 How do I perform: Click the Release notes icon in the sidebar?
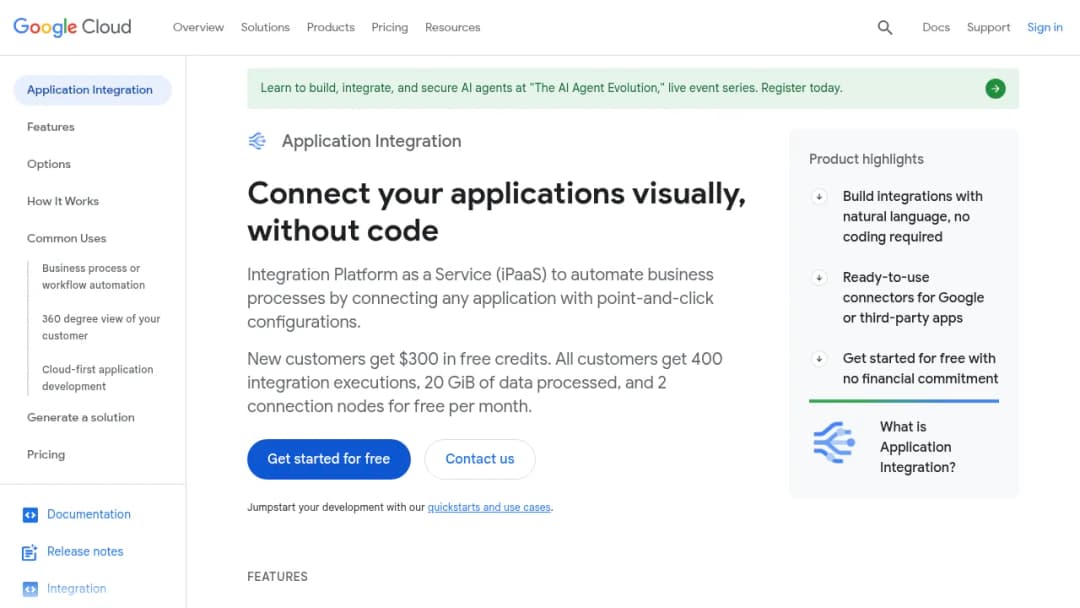30,552
